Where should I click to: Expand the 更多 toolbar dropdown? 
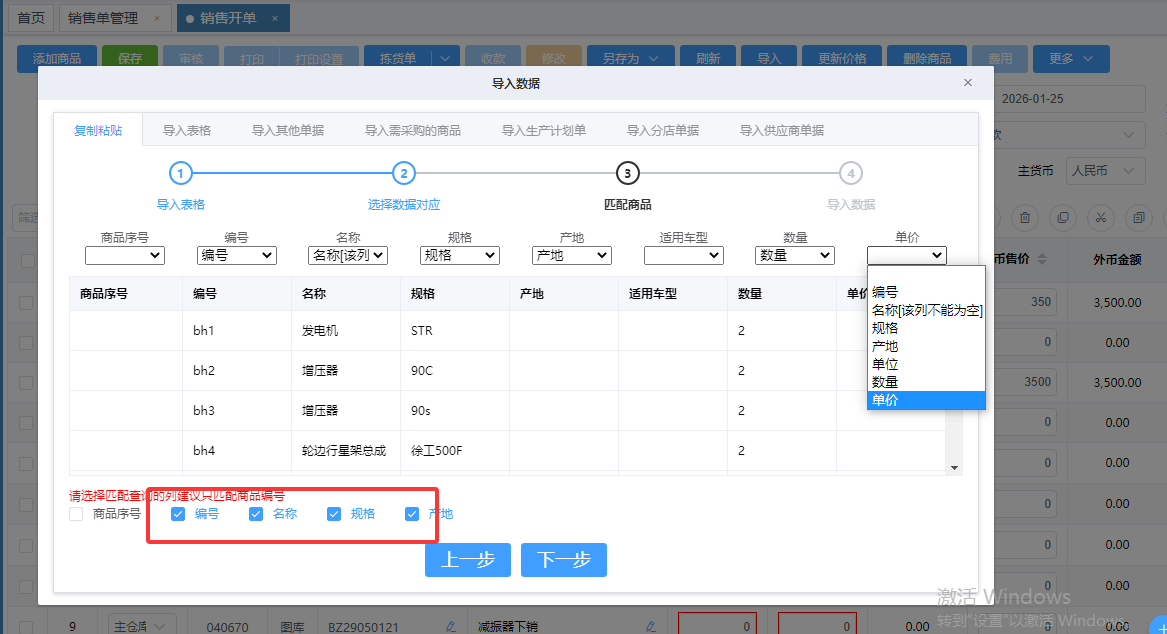[1071, 58]
